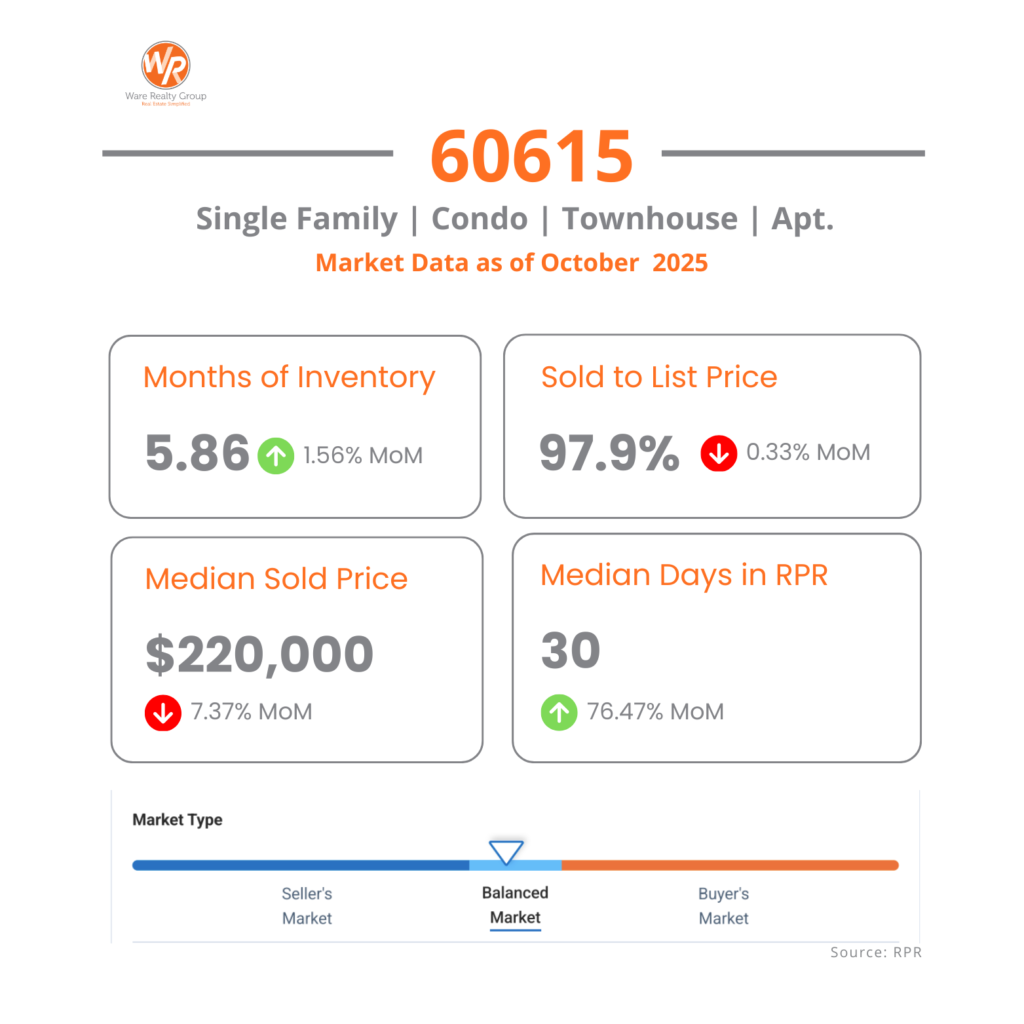Click the Months of Inventory title
1024x1024 pixels.
click(x=289, y=378)
